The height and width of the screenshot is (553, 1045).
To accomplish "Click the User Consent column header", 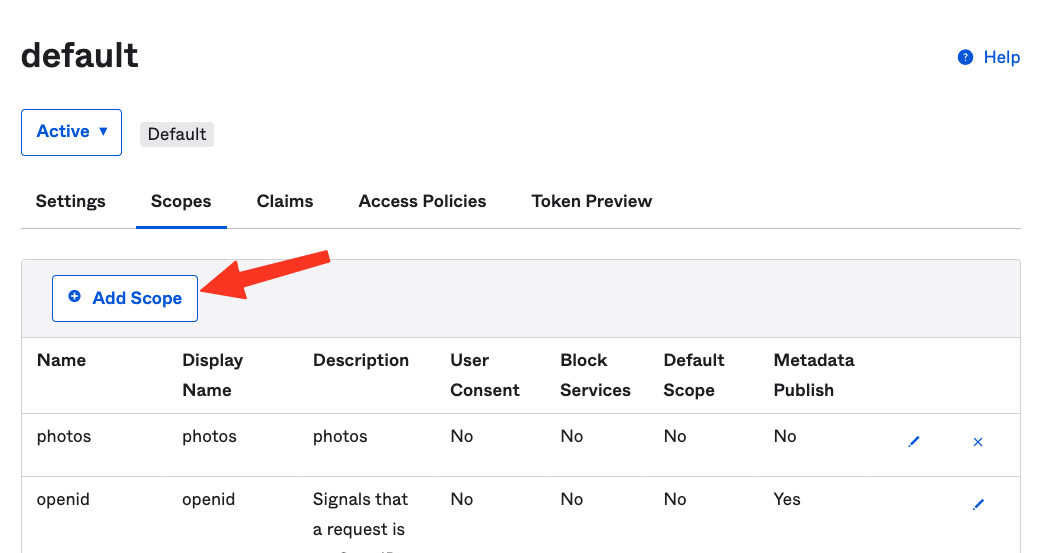I will tap(485, 375).
